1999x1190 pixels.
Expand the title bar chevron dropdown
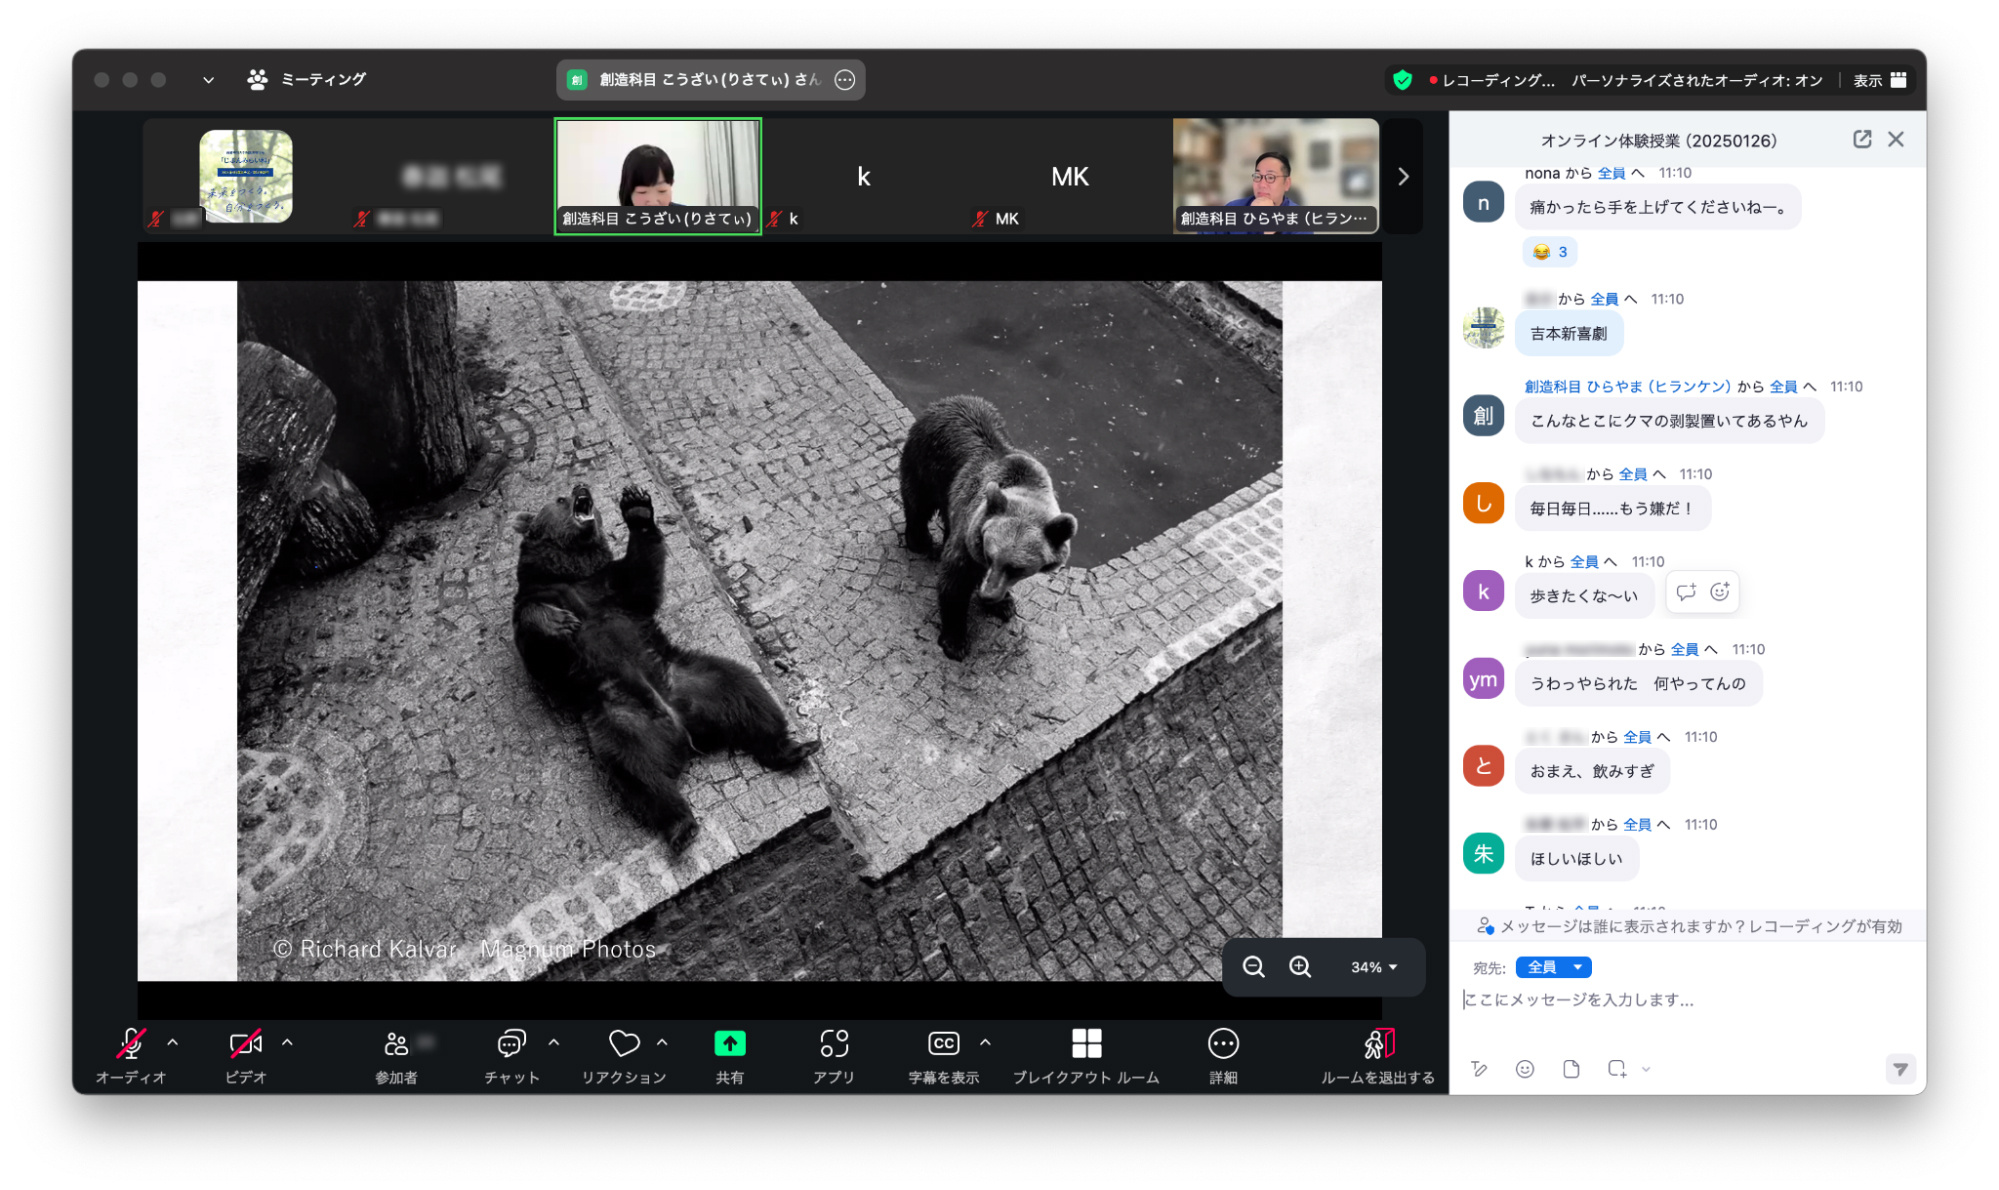(208, 80)
